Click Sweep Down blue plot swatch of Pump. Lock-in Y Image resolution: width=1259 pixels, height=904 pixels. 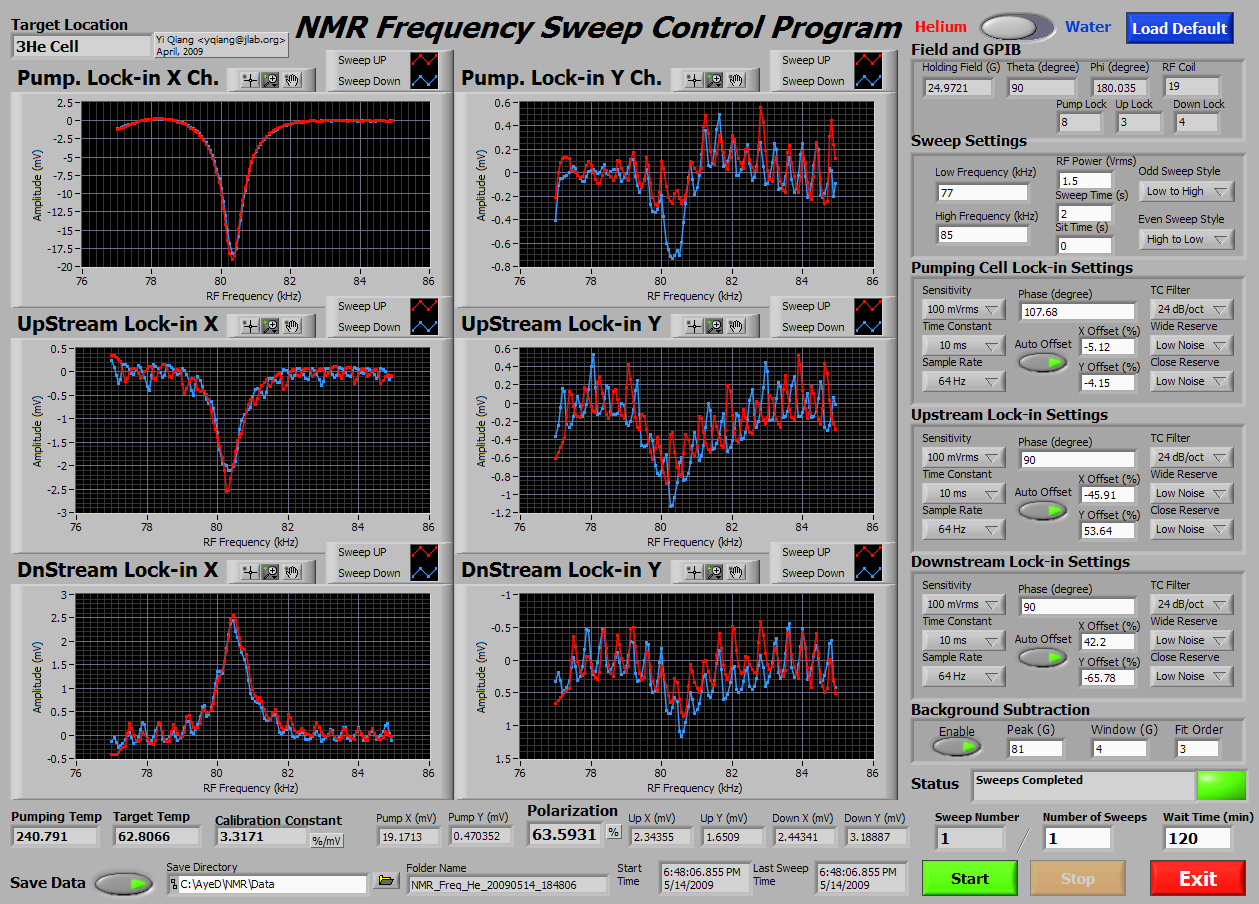(870, 81)
